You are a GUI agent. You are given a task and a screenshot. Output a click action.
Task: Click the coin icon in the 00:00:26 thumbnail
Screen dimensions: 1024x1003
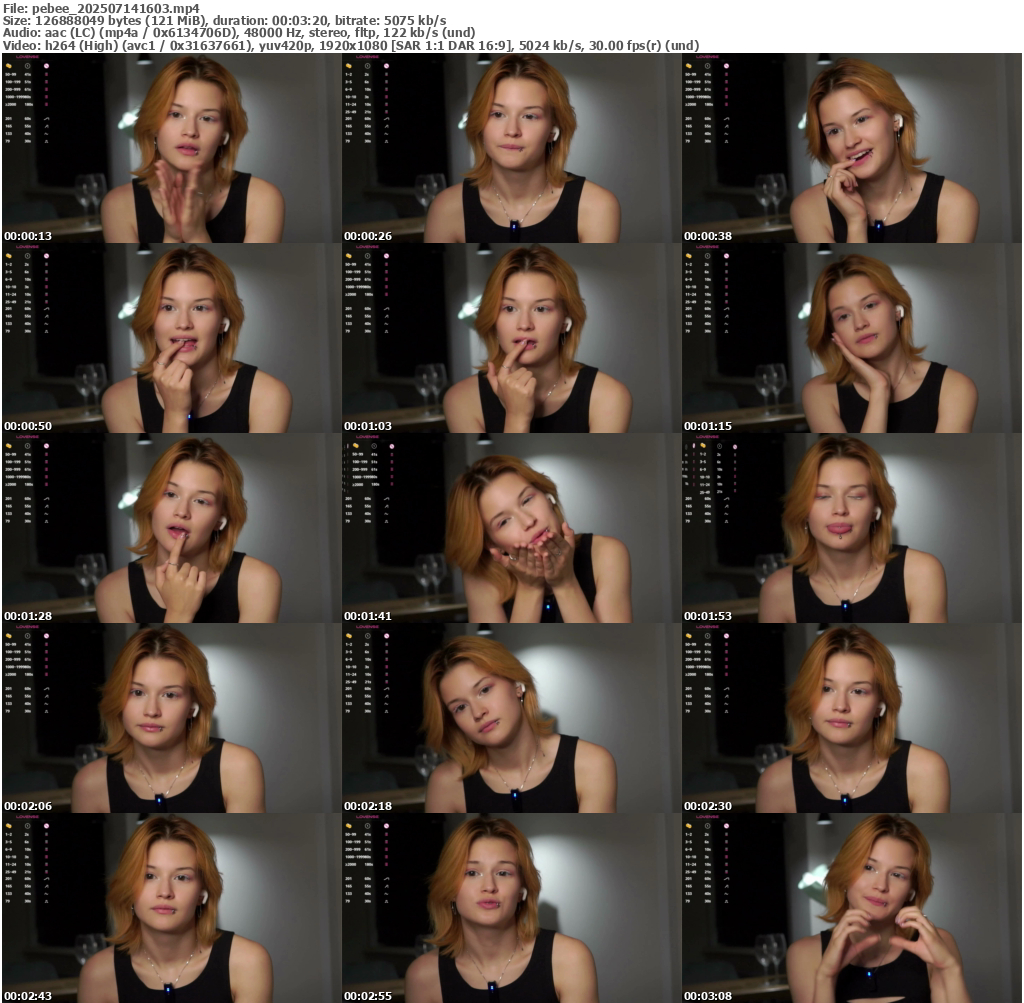(x=348, y=66)
